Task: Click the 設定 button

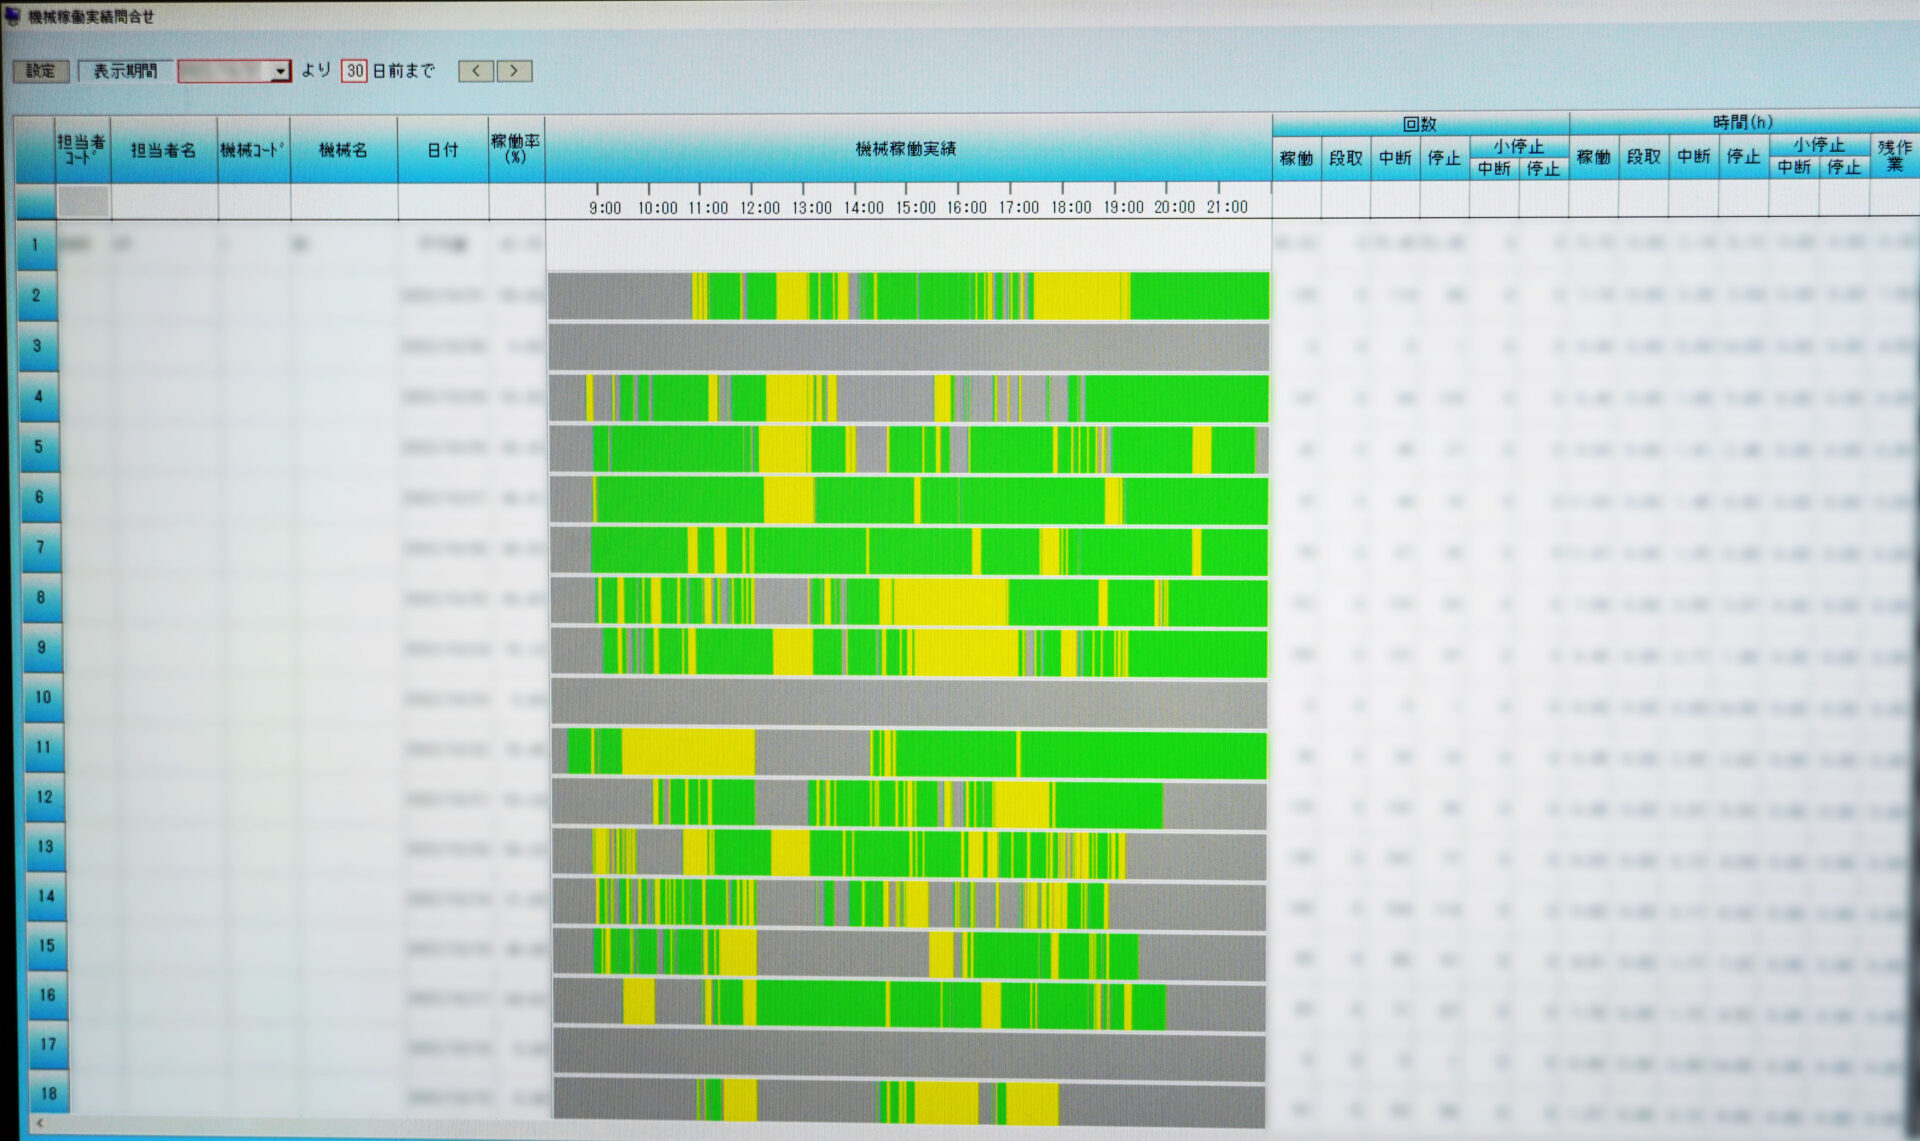Action: [41, 71]
